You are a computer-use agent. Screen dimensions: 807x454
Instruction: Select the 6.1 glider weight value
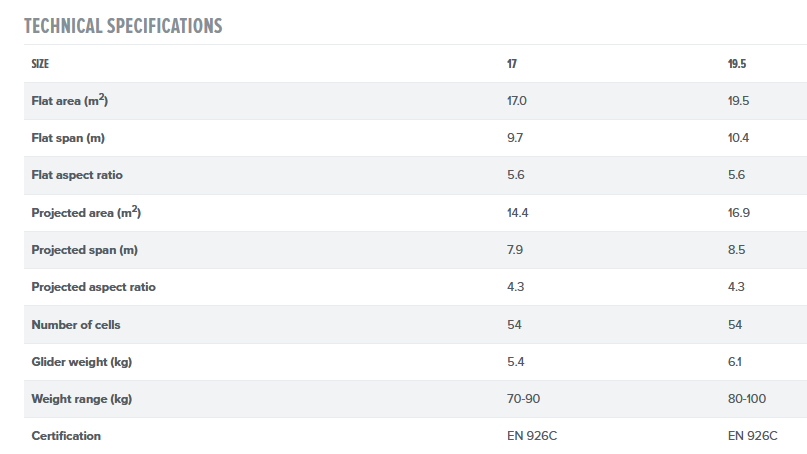(735, 362)
